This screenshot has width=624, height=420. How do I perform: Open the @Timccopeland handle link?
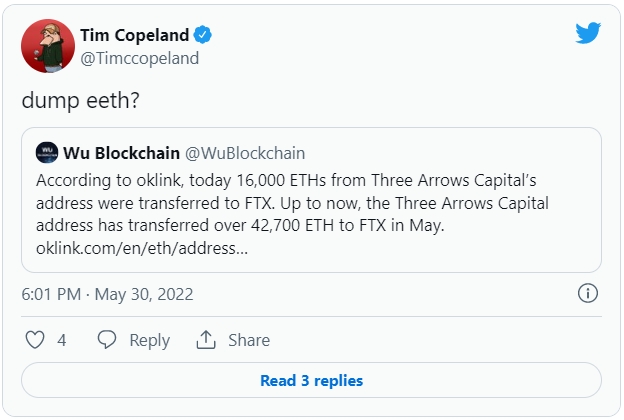tap(139, 58)
